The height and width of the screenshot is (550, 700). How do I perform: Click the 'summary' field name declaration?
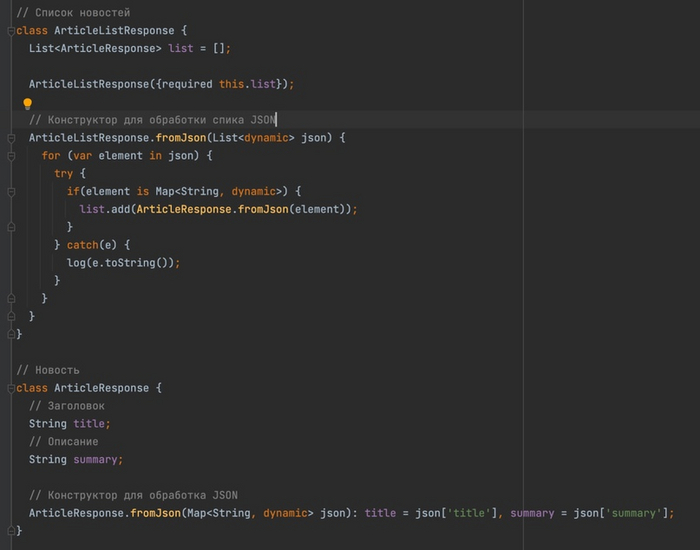(x=97, y=460)
